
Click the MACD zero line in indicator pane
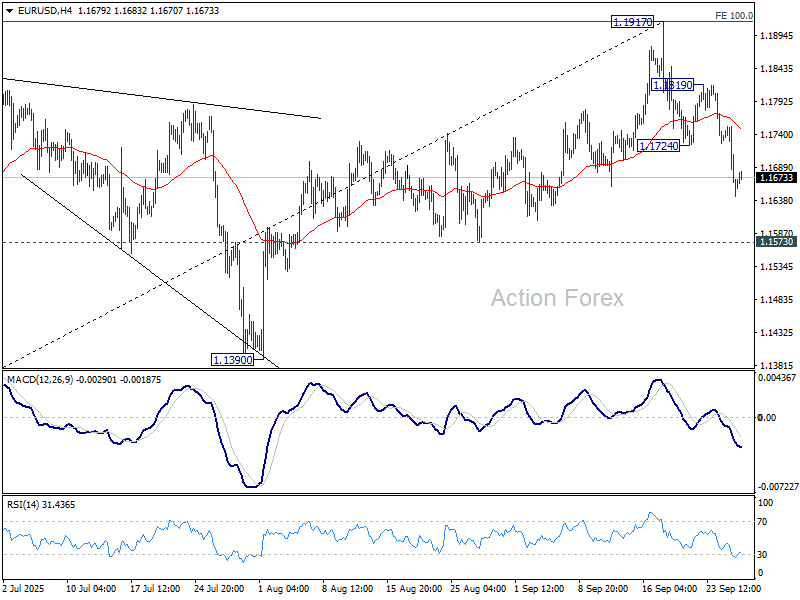(x=400, y=415)
